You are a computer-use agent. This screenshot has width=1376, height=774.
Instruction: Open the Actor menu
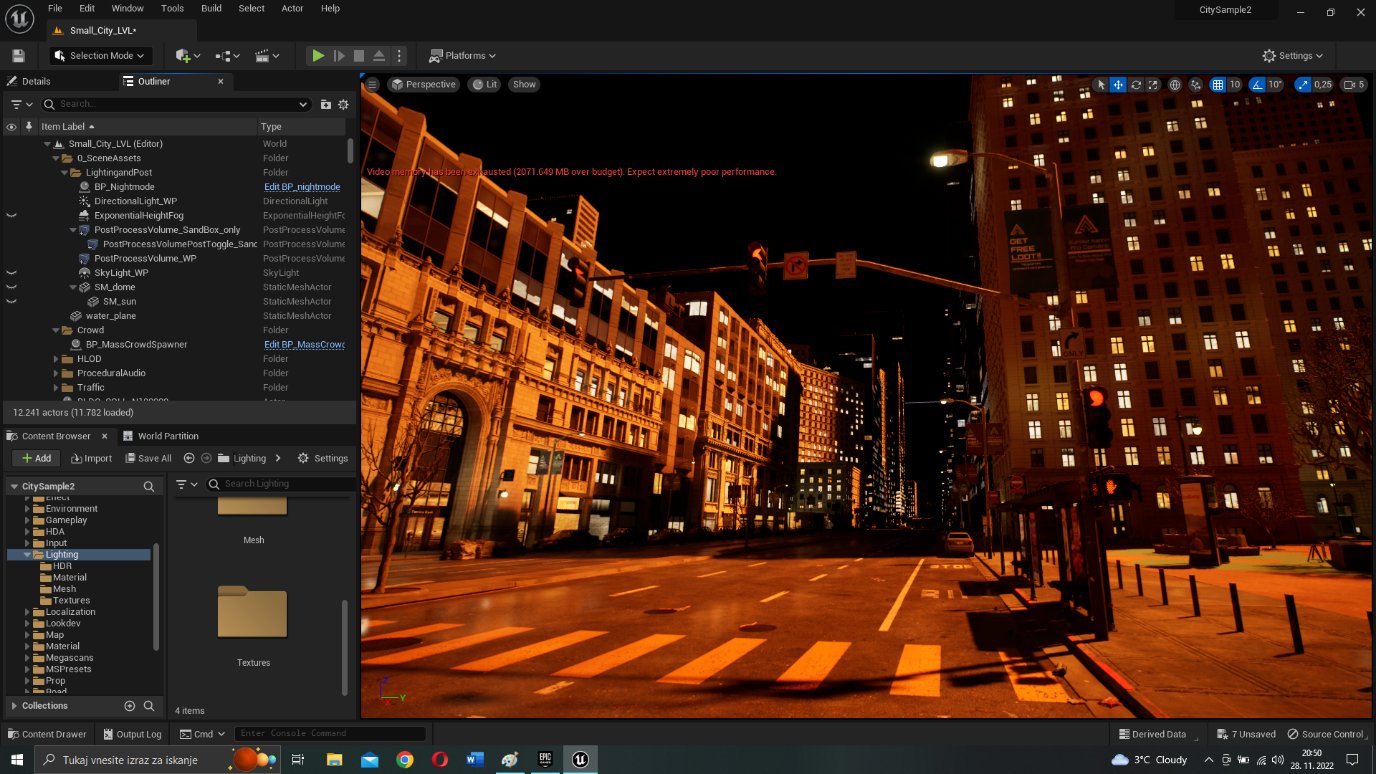(292, 8)
